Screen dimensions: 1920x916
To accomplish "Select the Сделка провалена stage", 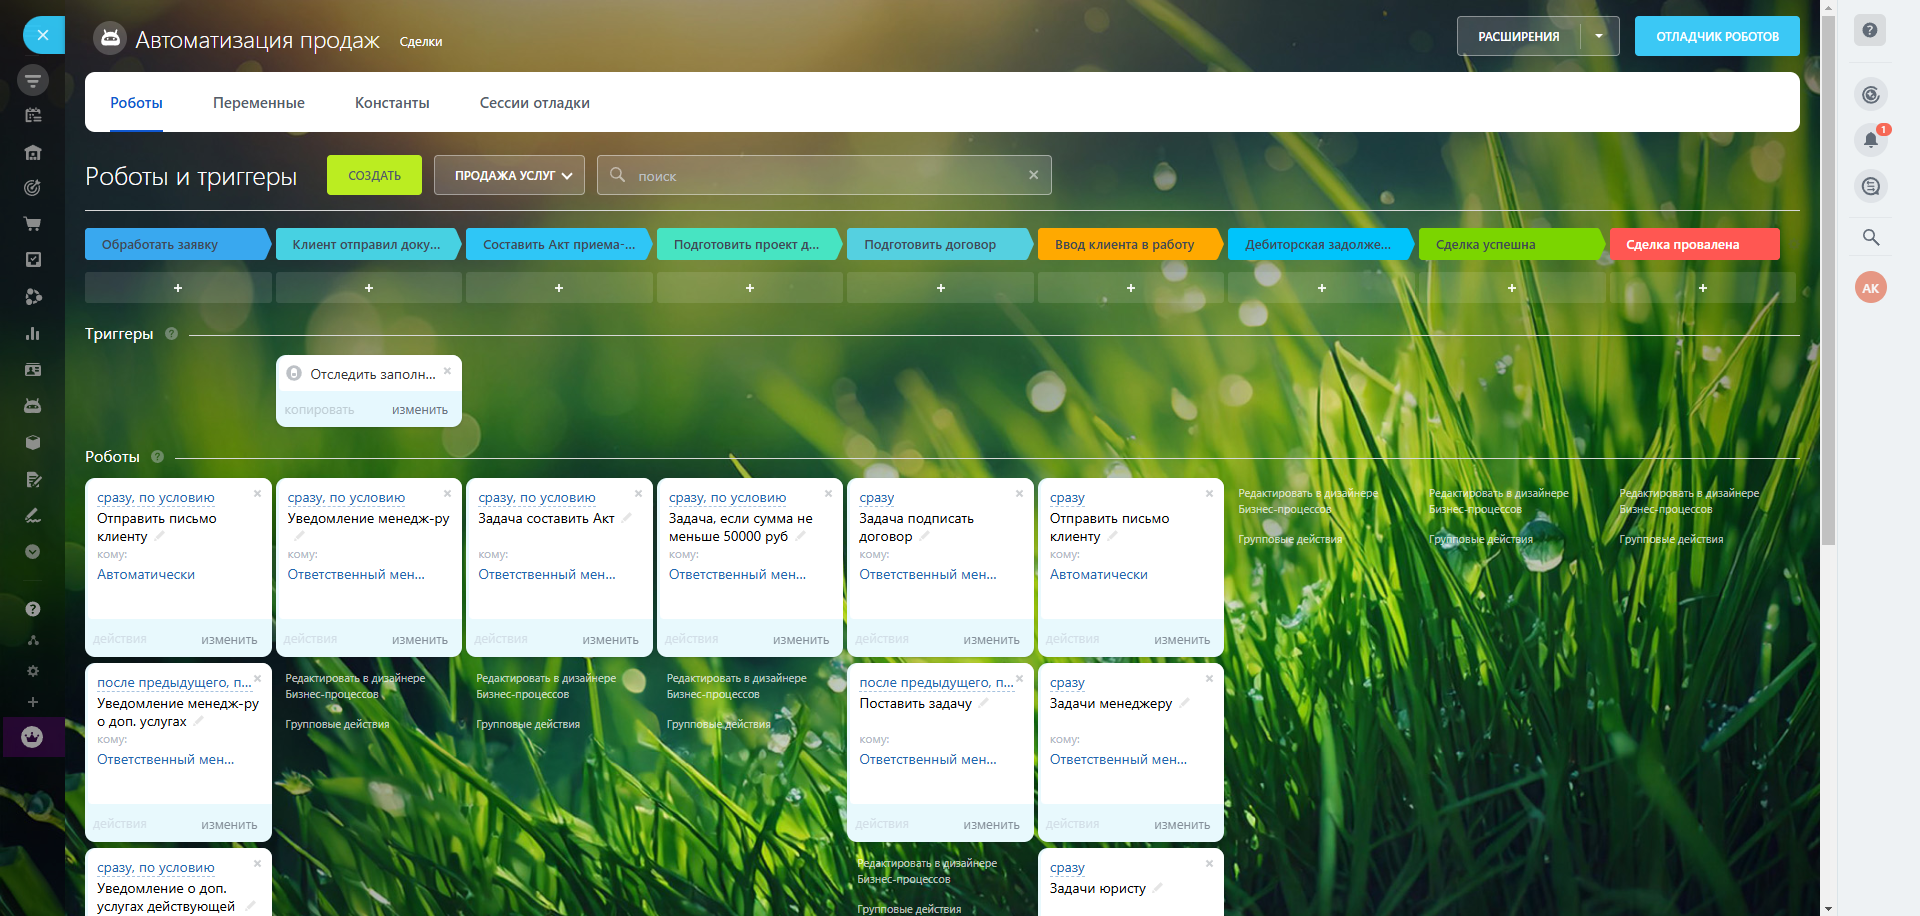I will click(1694, 244).
